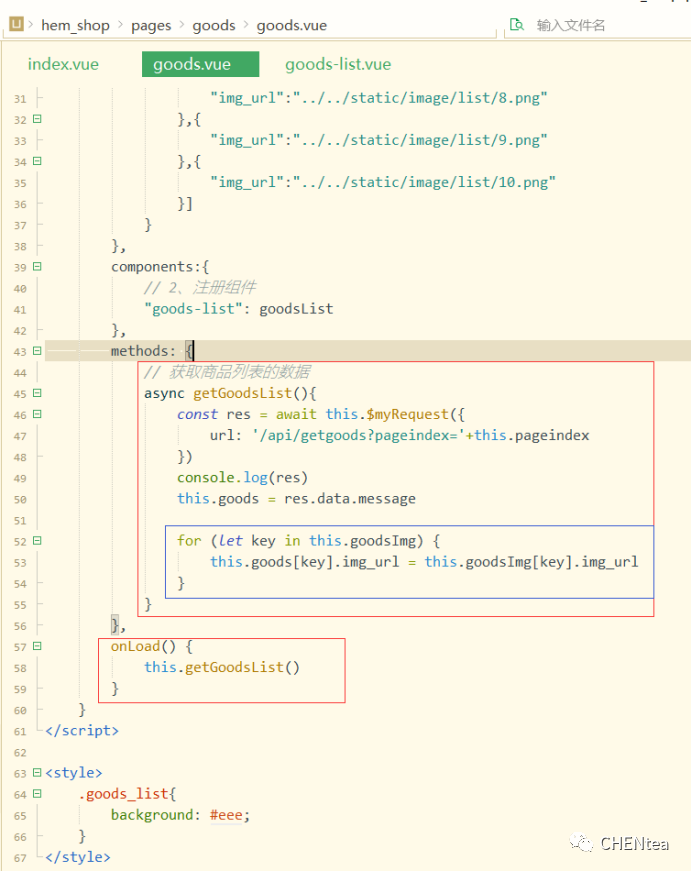Click the goodsList identifier on line 41
The height and width of the screenshot is (872, 692).
coord(296,309)
